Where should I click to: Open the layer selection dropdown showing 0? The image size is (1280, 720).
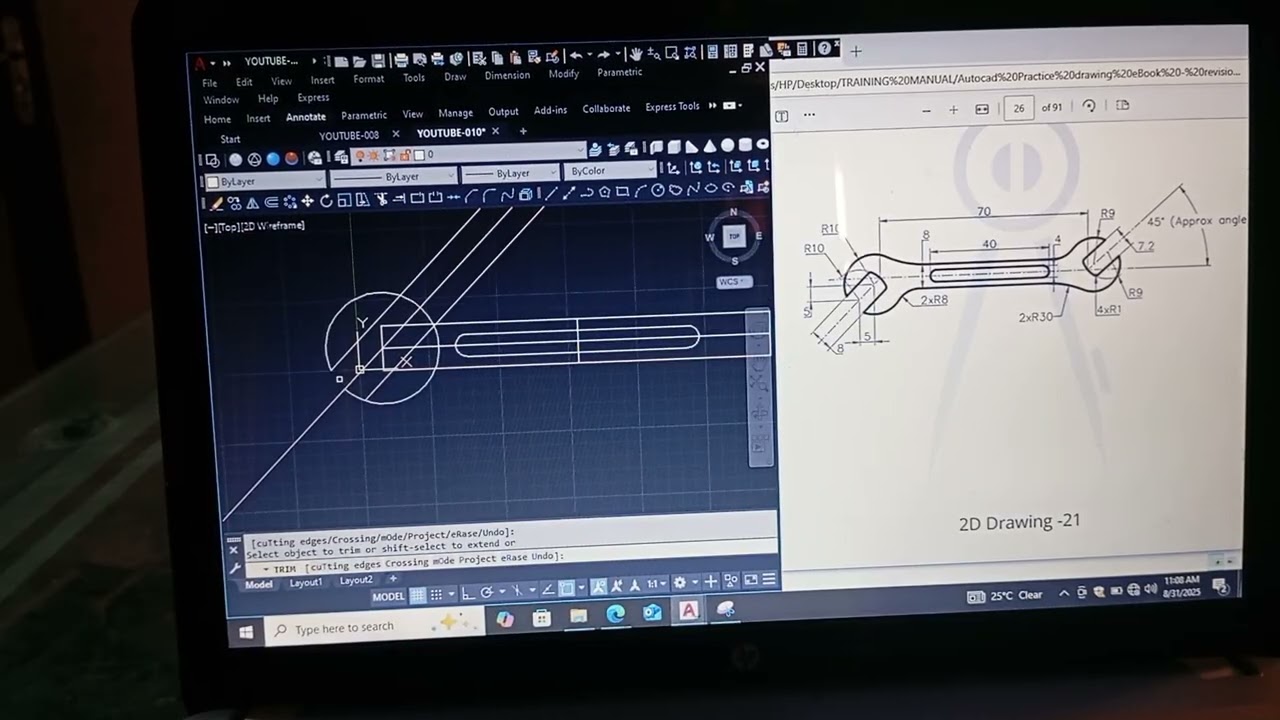(468, 154)
